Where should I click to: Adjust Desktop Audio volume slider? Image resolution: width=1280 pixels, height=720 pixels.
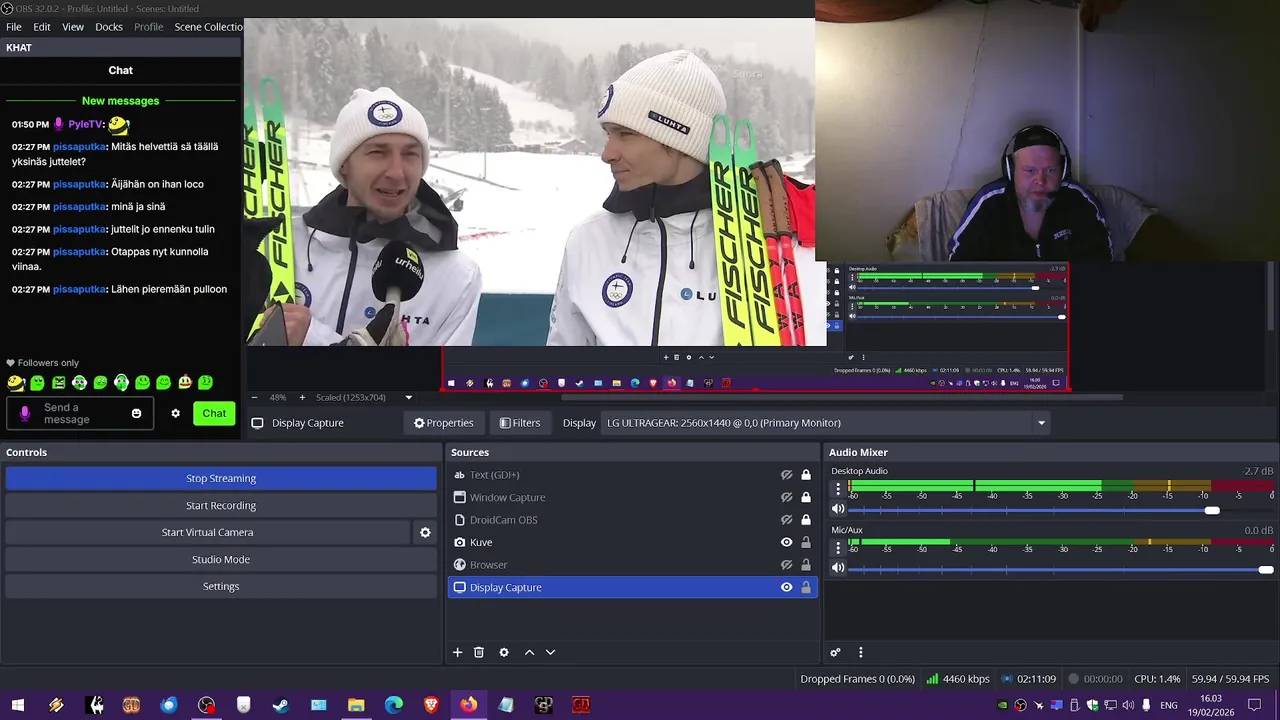1212,510
